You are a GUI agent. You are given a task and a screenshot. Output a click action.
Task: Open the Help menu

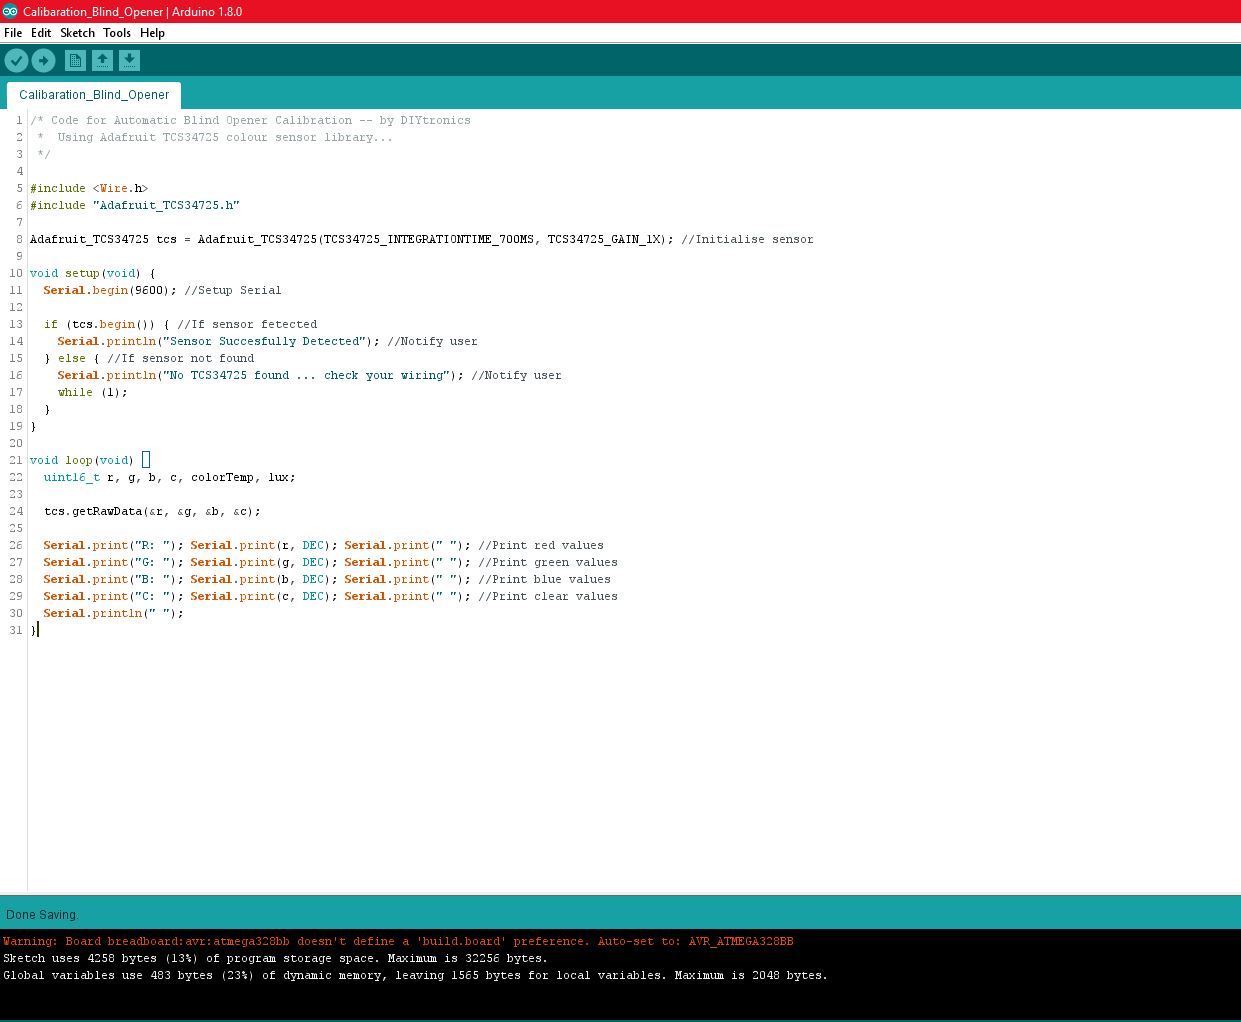click(x=152, y=32)
